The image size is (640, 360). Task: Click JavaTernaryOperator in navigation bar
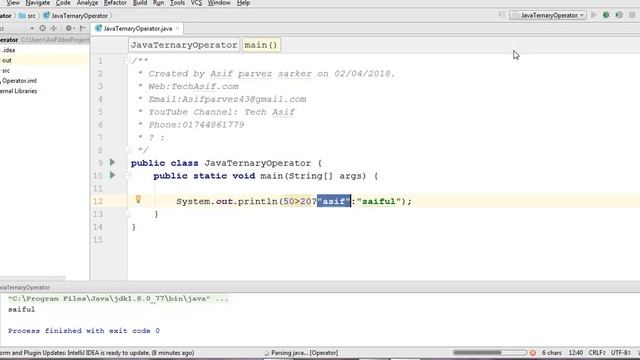click(79, 16)
